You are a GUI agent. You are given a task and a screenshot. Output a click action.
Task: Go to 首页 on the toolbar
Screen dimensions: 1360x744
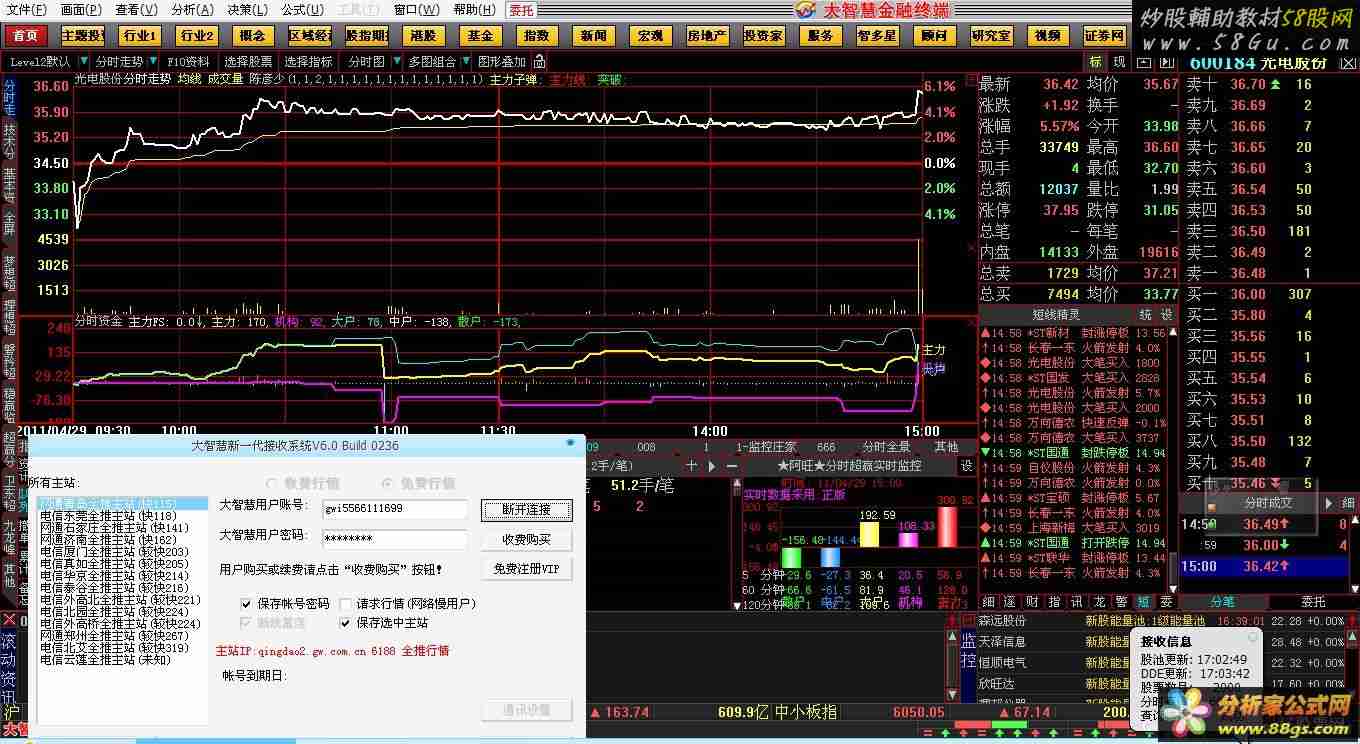[25, 36]
